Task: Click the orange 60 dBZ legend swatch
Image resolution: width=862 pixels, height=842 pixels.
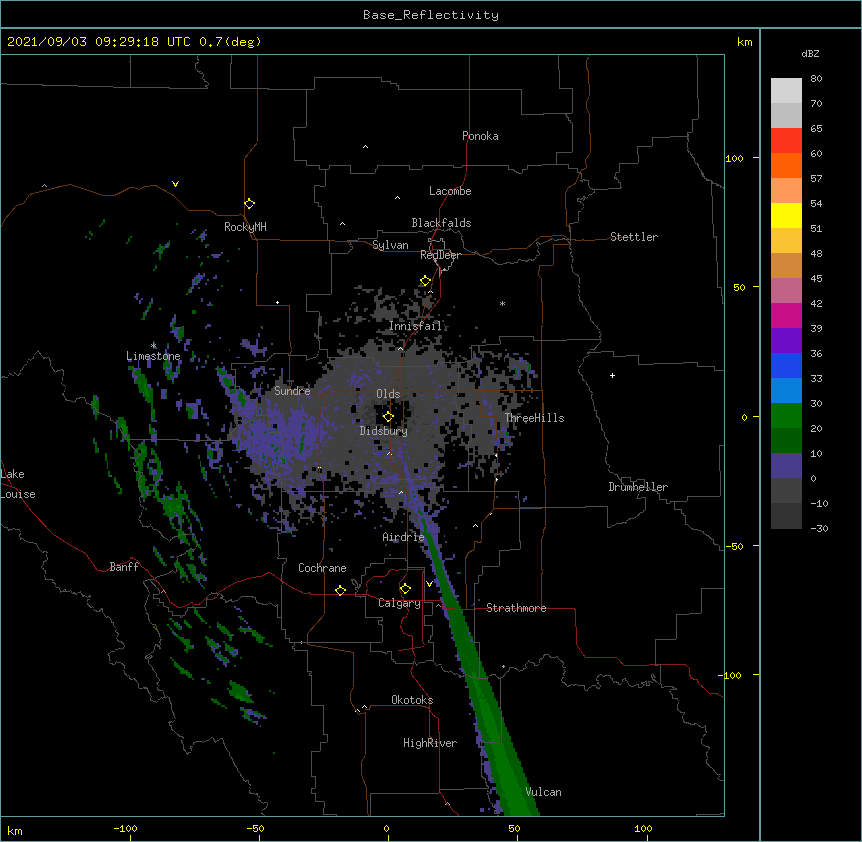Action: [x=786, y=165]
